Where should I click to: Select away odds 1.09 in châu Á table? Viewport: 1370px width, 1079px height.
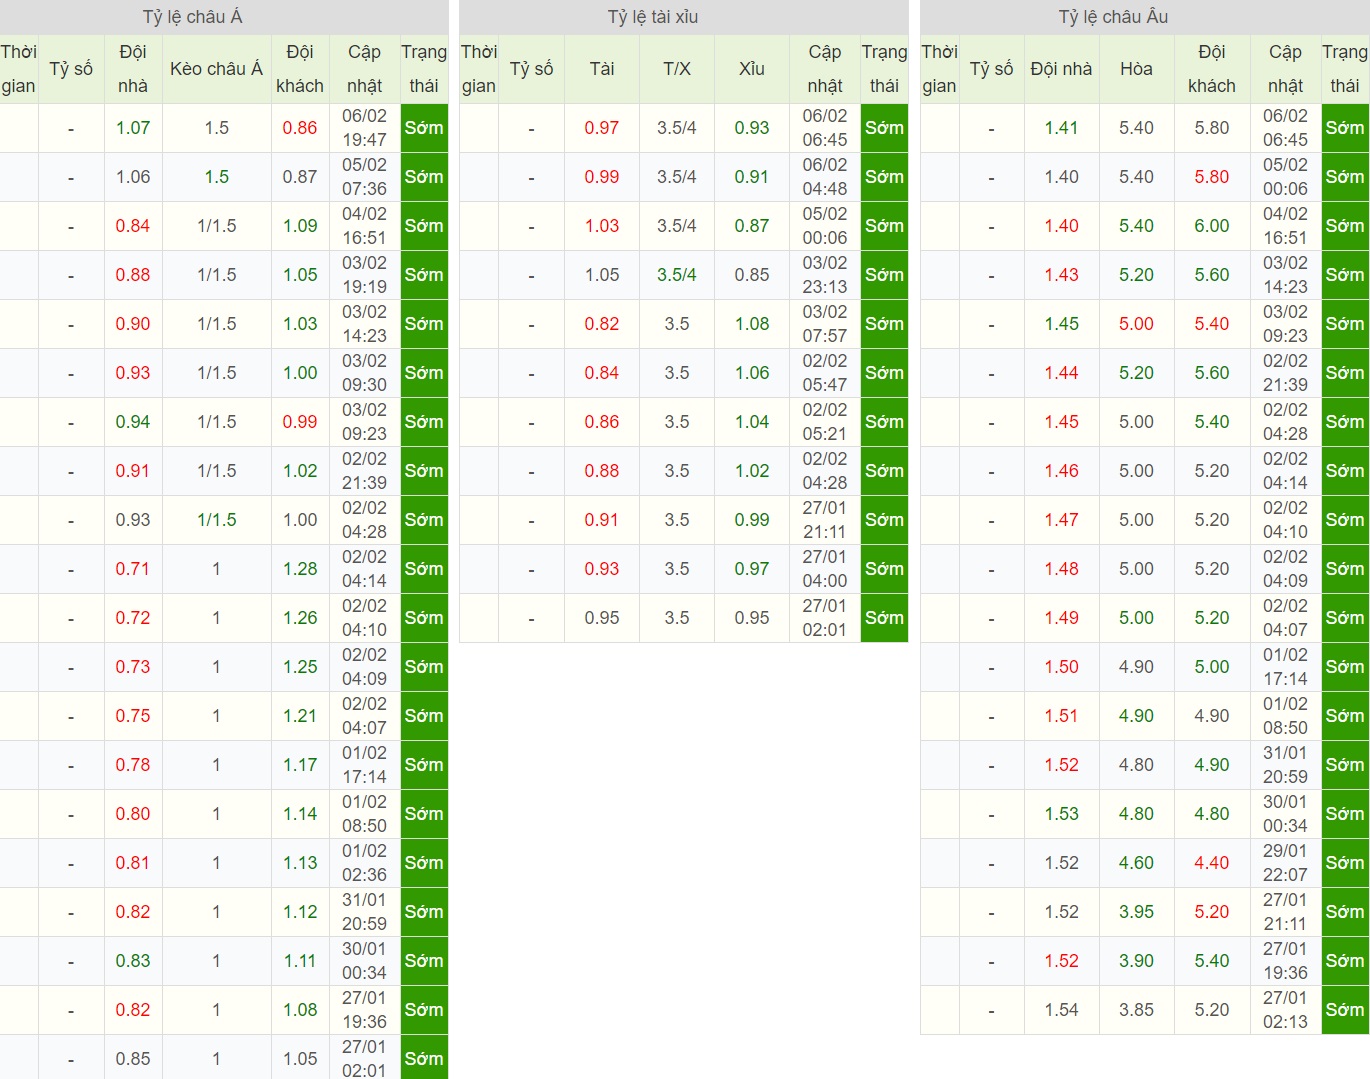click(x=300, y=226)
